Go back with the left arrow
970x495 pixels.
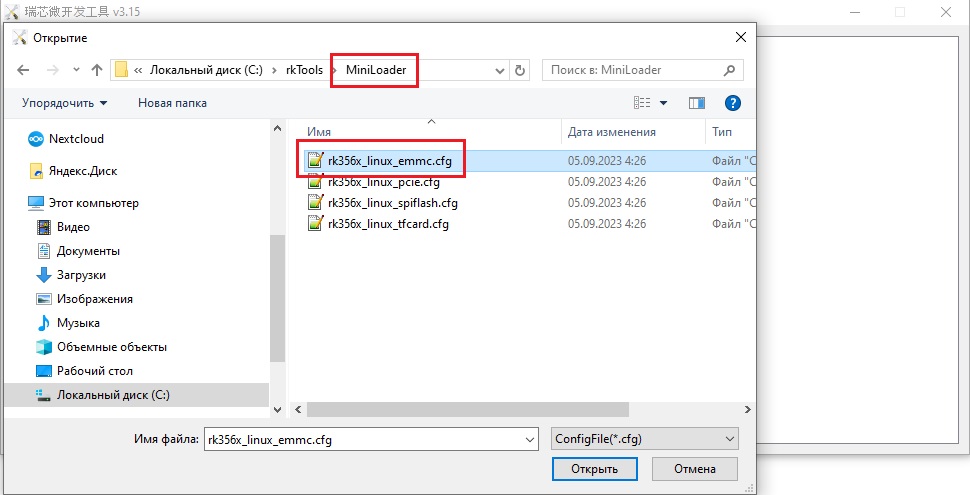(x=23, y=70)
